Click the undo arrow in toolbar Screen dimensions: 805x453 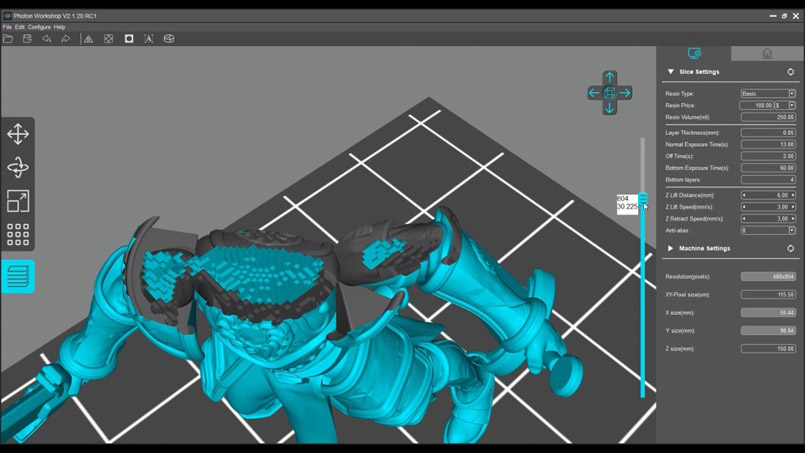[47, 39]
